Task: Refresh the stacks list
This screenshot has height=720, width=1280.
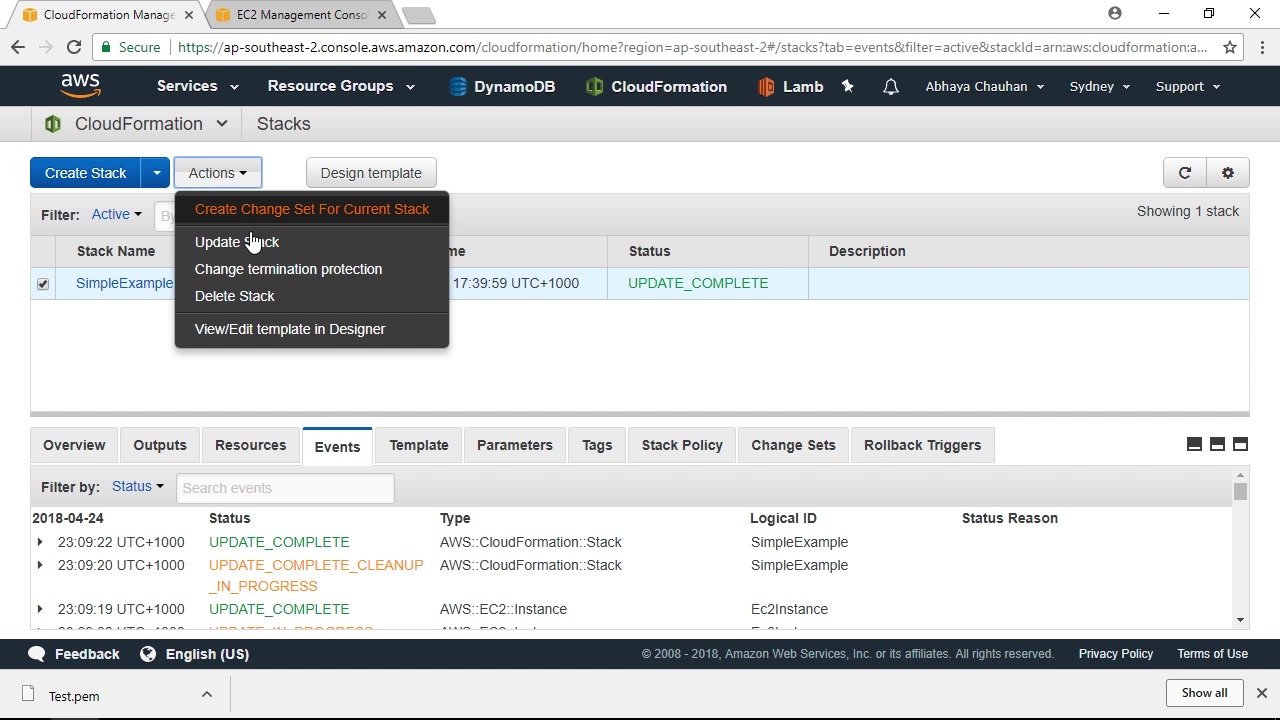Action: click(1185, 173)
